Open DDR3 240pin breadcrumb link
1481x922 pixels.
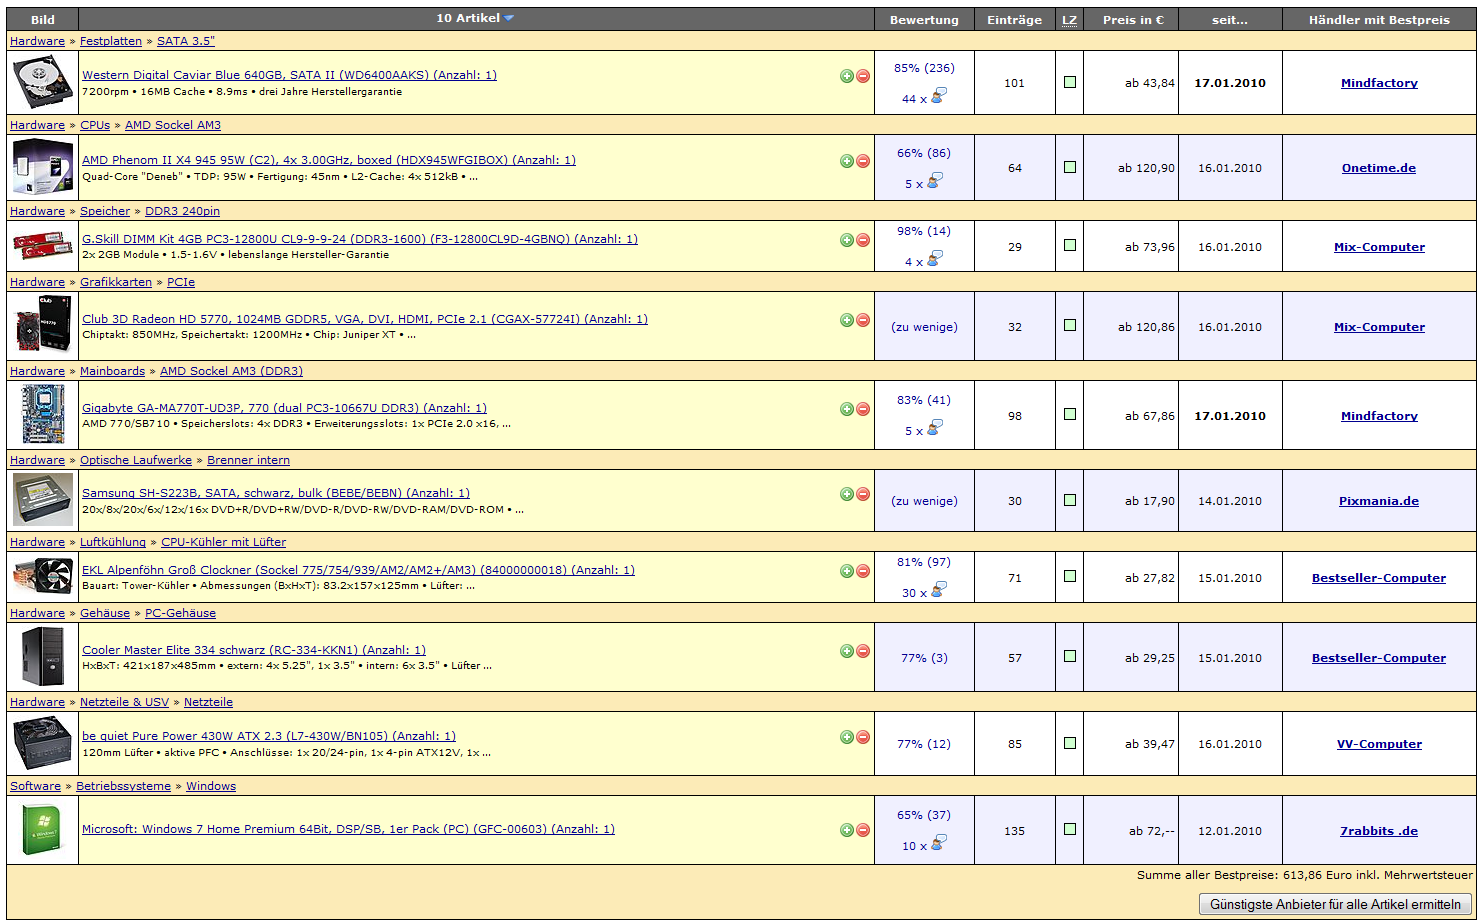(182, 211)
